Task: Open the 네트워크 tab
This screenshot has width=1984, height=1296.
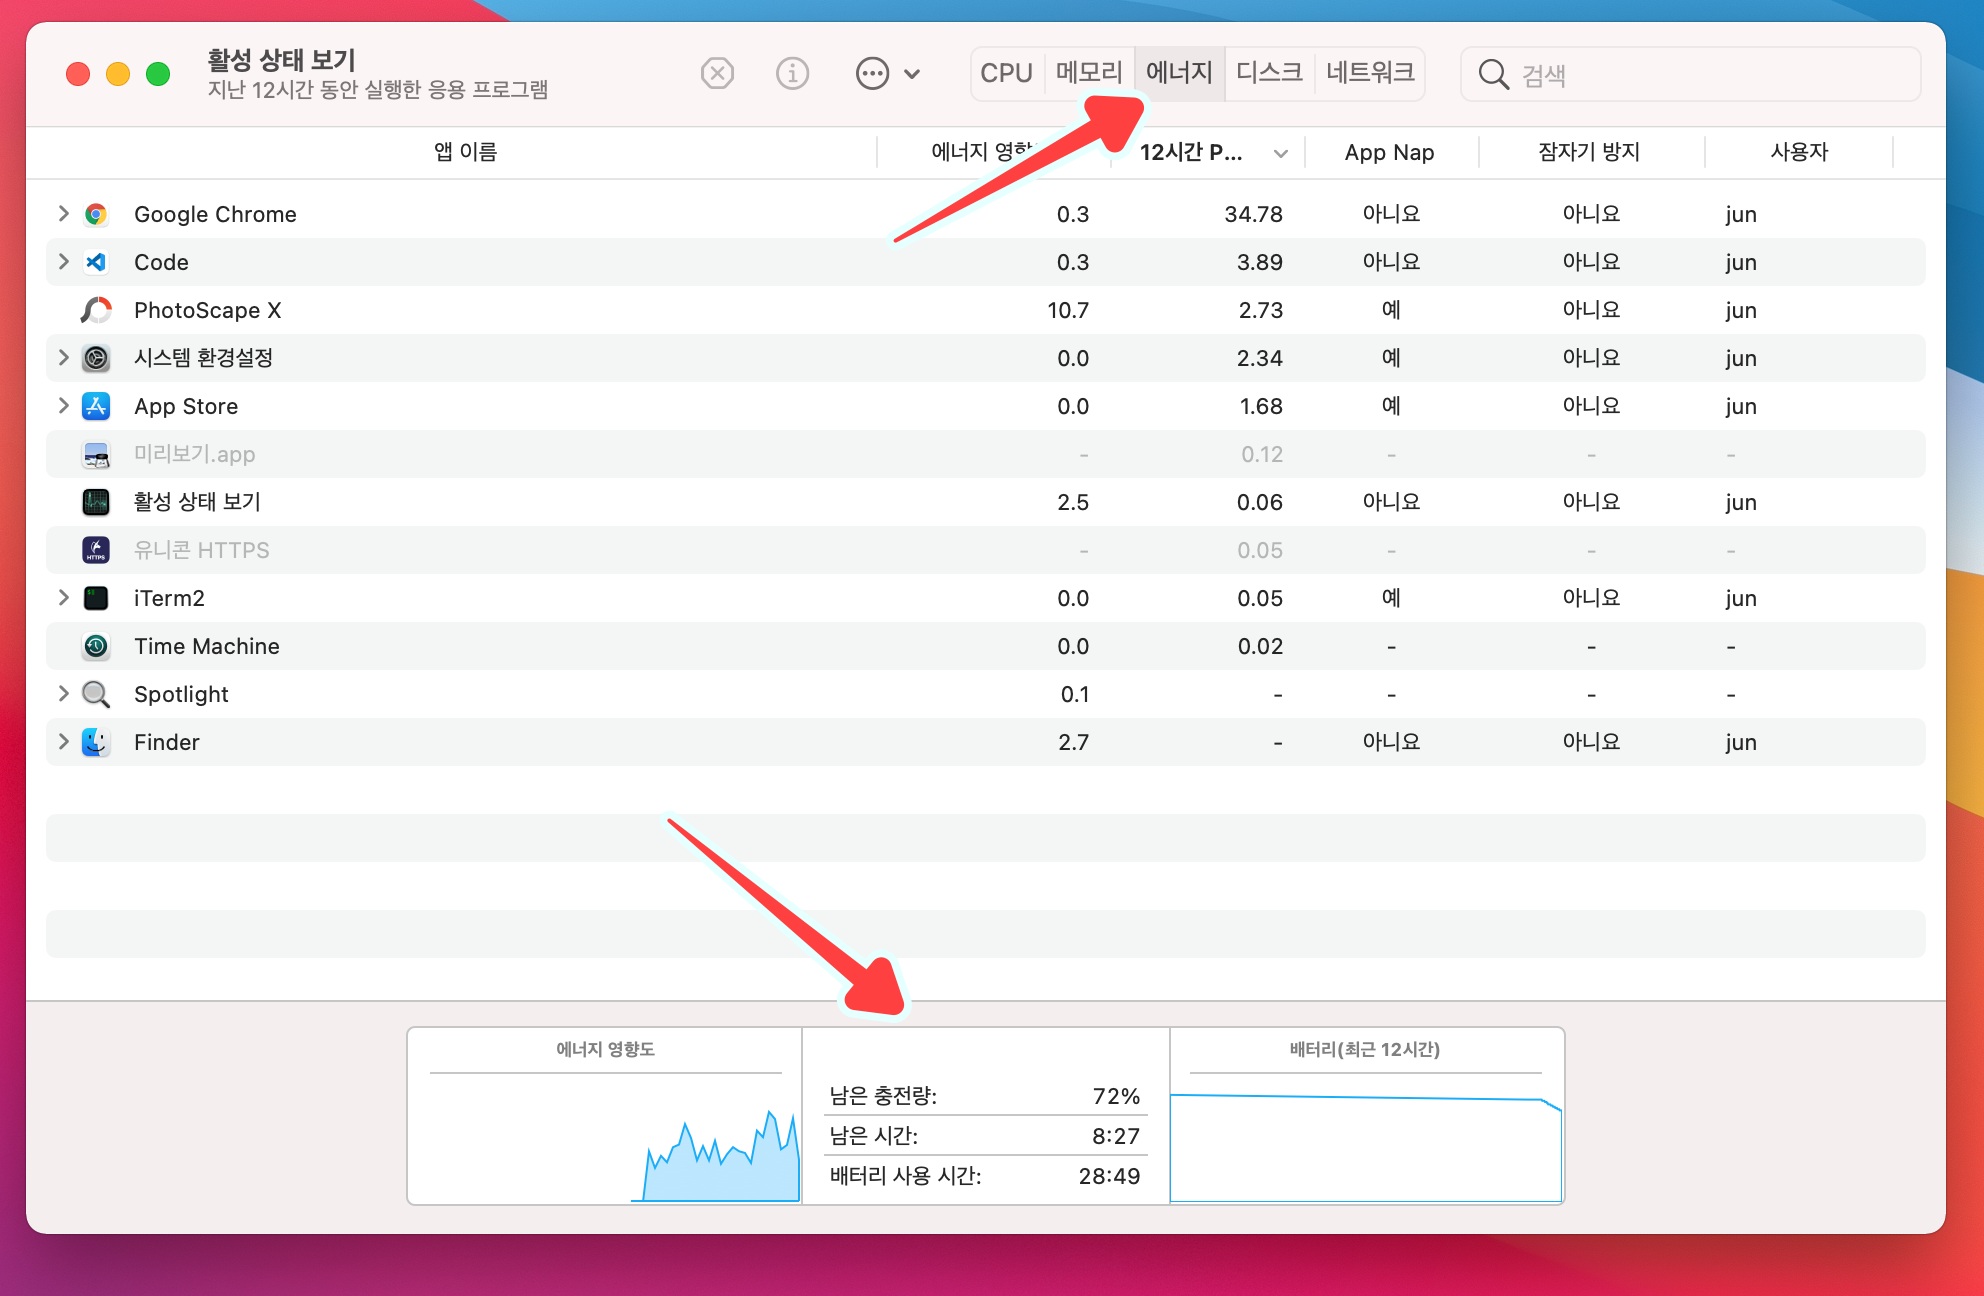Action: click(x=1370, y=73)
